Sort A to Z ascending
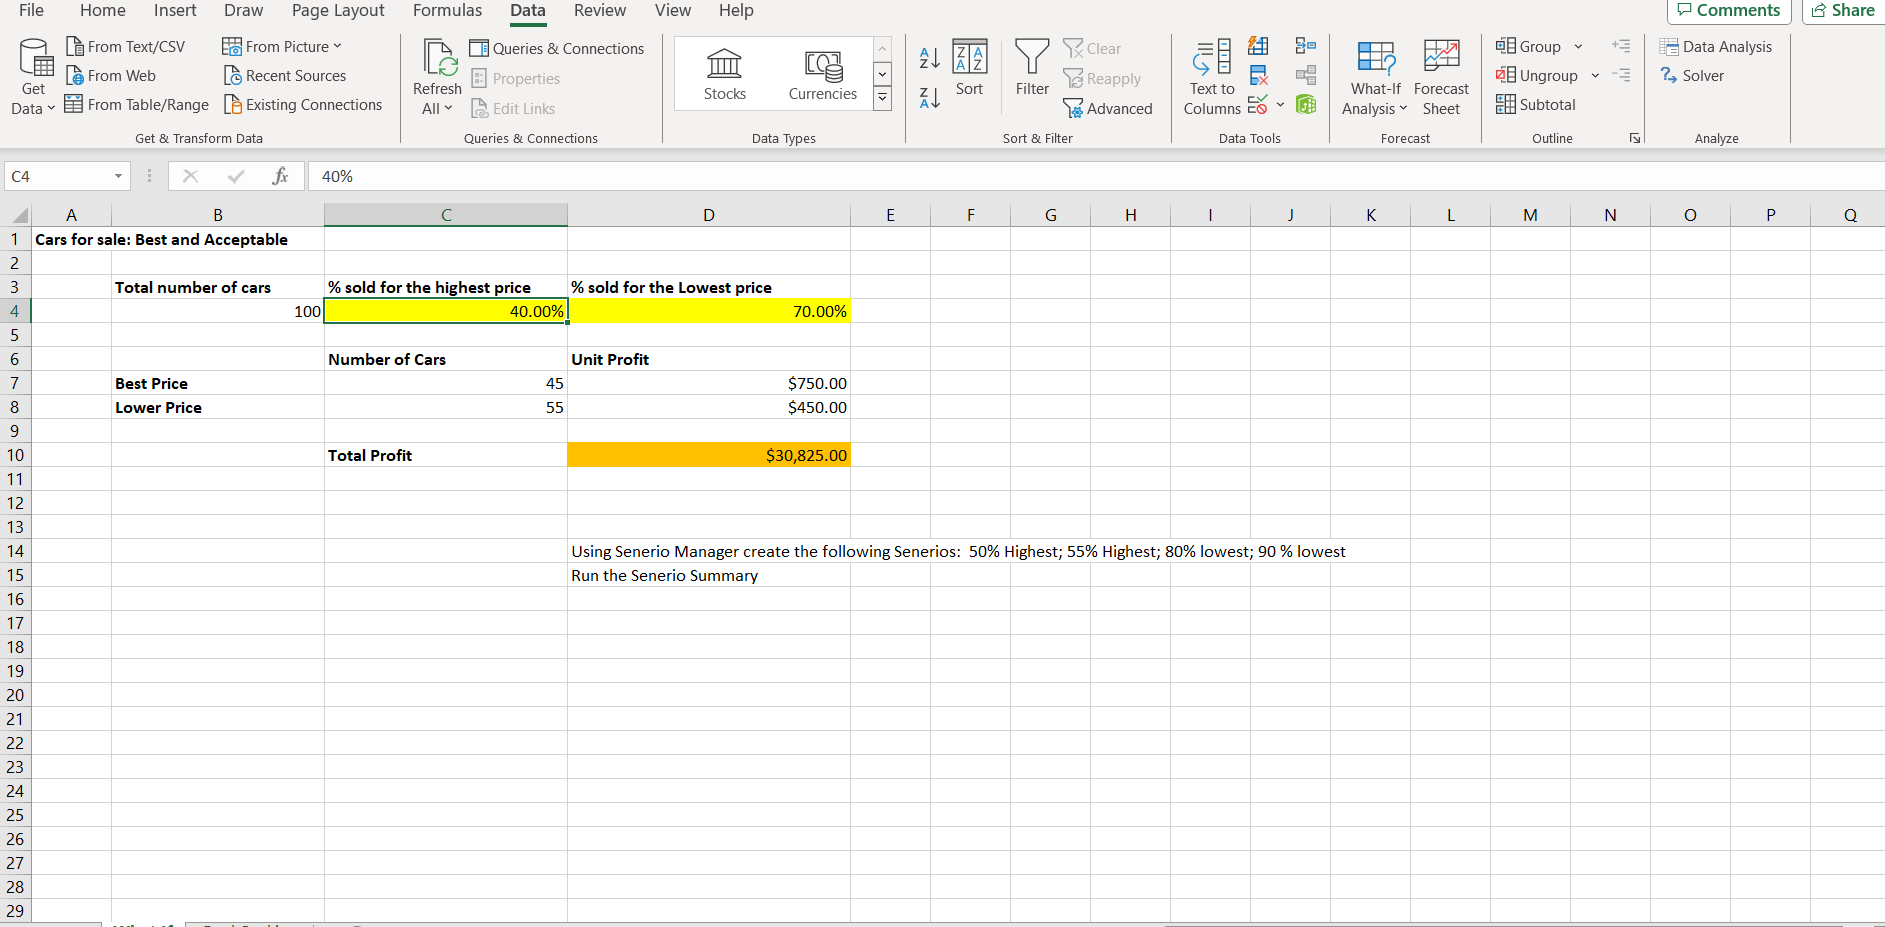Screen dimensions: 1885x927 coord(929,58)
